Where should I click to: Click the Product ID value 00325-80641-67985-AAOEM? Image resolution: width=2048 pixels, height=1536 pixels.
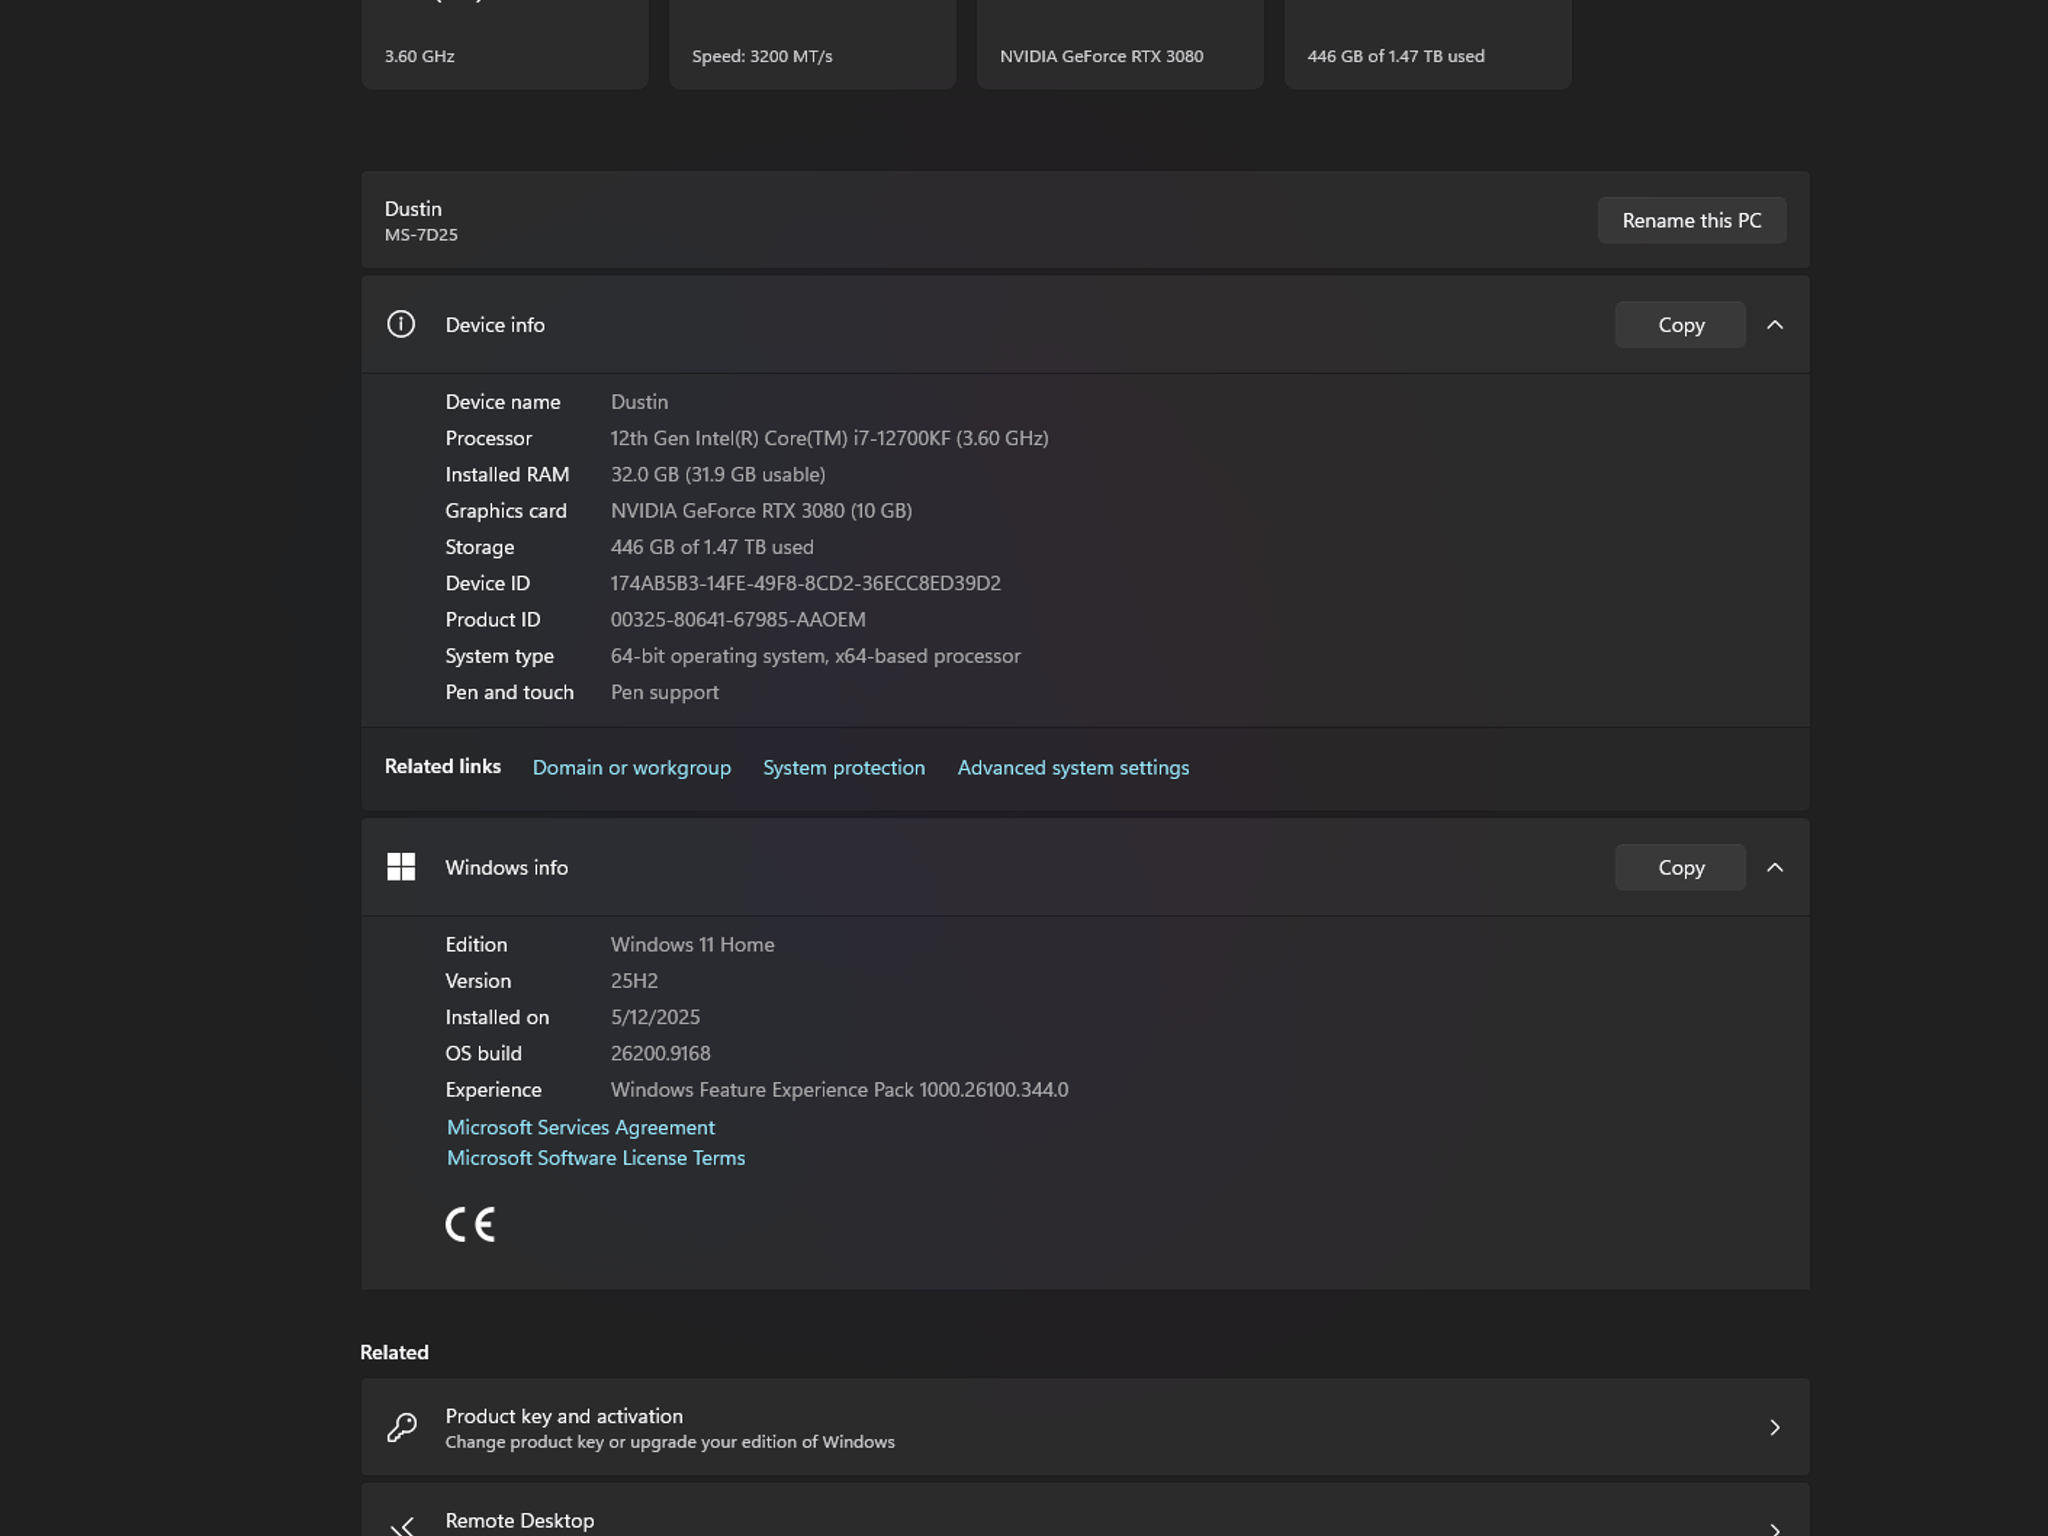pos(738,619)
